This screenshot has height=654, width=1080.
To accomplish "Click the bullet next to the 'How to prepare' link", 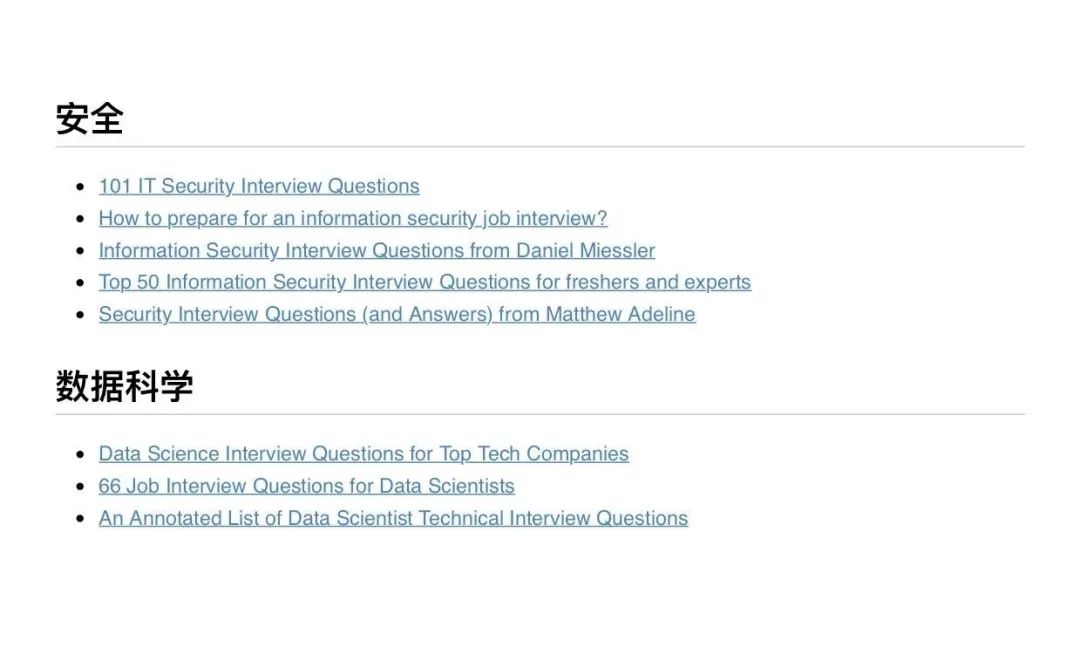I will (81, 219).
